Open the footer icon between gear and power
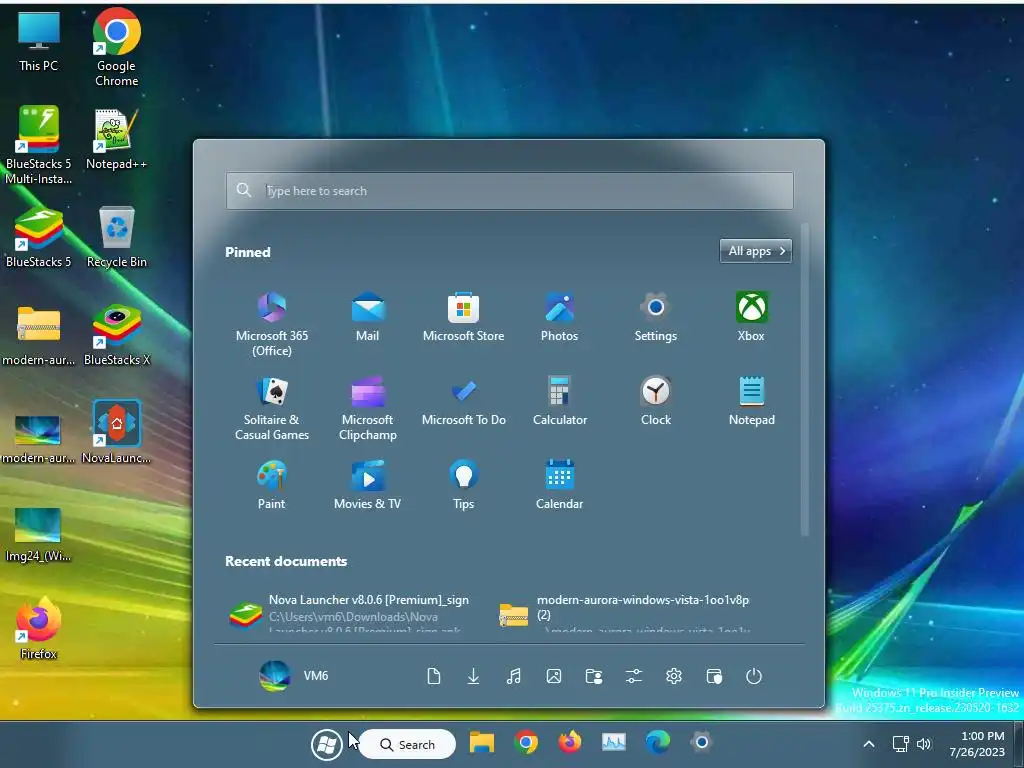Screen dimensions: 1024x768 714,676
